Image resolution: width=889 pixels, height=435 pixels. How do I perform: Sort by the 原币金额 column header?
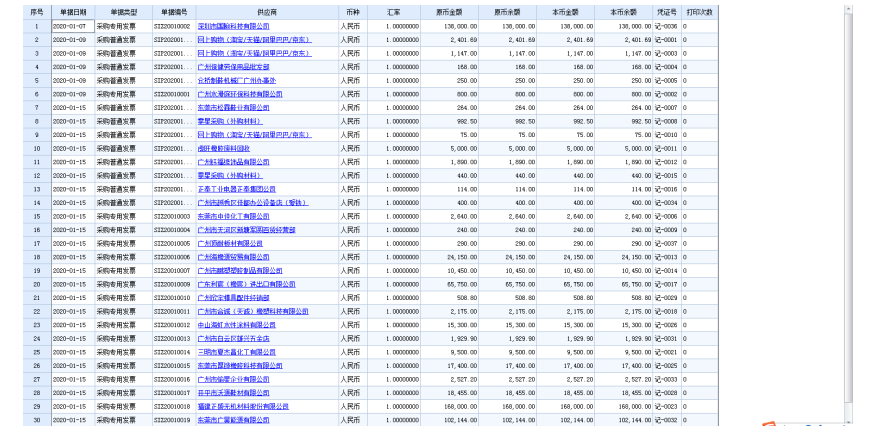pos(450,12)
